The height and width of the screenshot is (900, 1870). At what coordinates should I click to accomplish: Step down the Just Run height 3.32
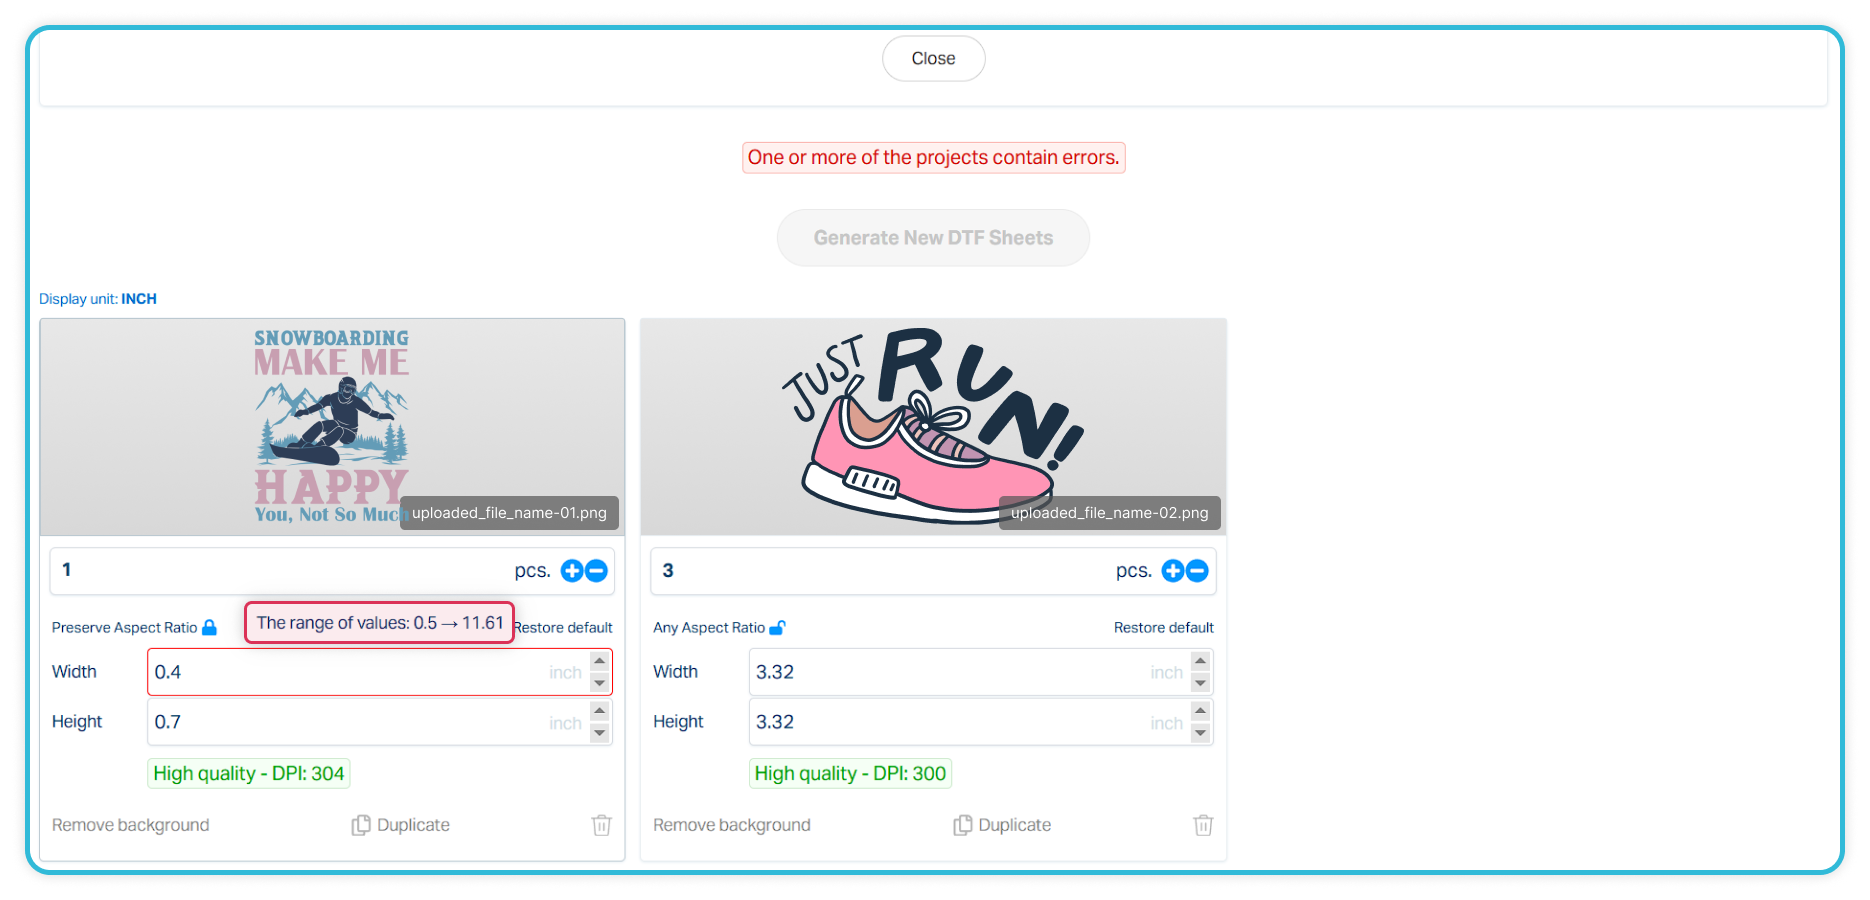point(1201,733)
